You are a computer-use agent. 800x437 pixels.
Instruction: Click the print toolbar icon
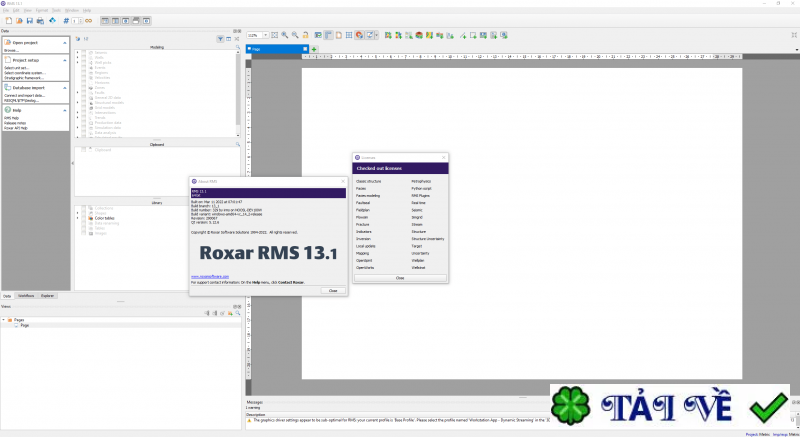click(40, 21)
